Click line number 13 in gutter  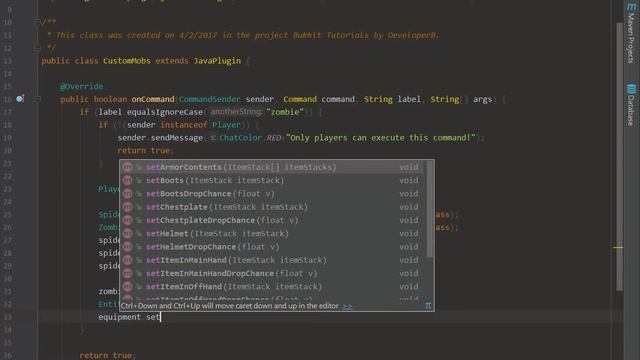pos(8,61)
